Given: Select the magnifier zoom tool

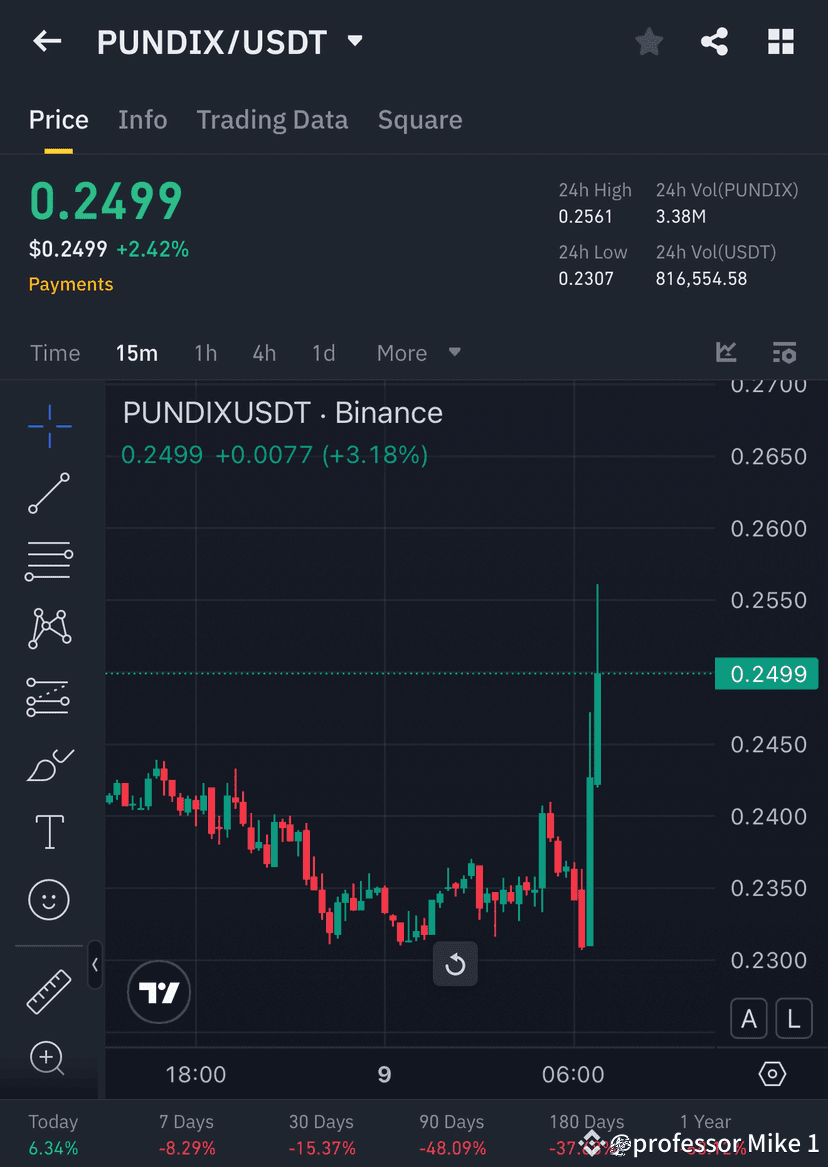Looking at the screenshot, I should [x=48, y=1058].
